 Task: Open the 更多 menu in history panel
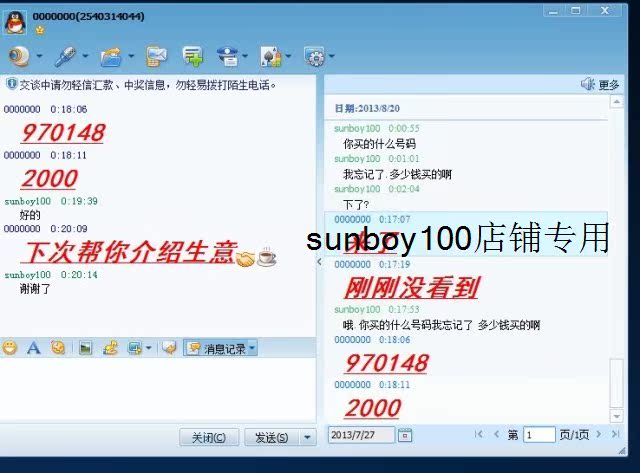[602, 84]
